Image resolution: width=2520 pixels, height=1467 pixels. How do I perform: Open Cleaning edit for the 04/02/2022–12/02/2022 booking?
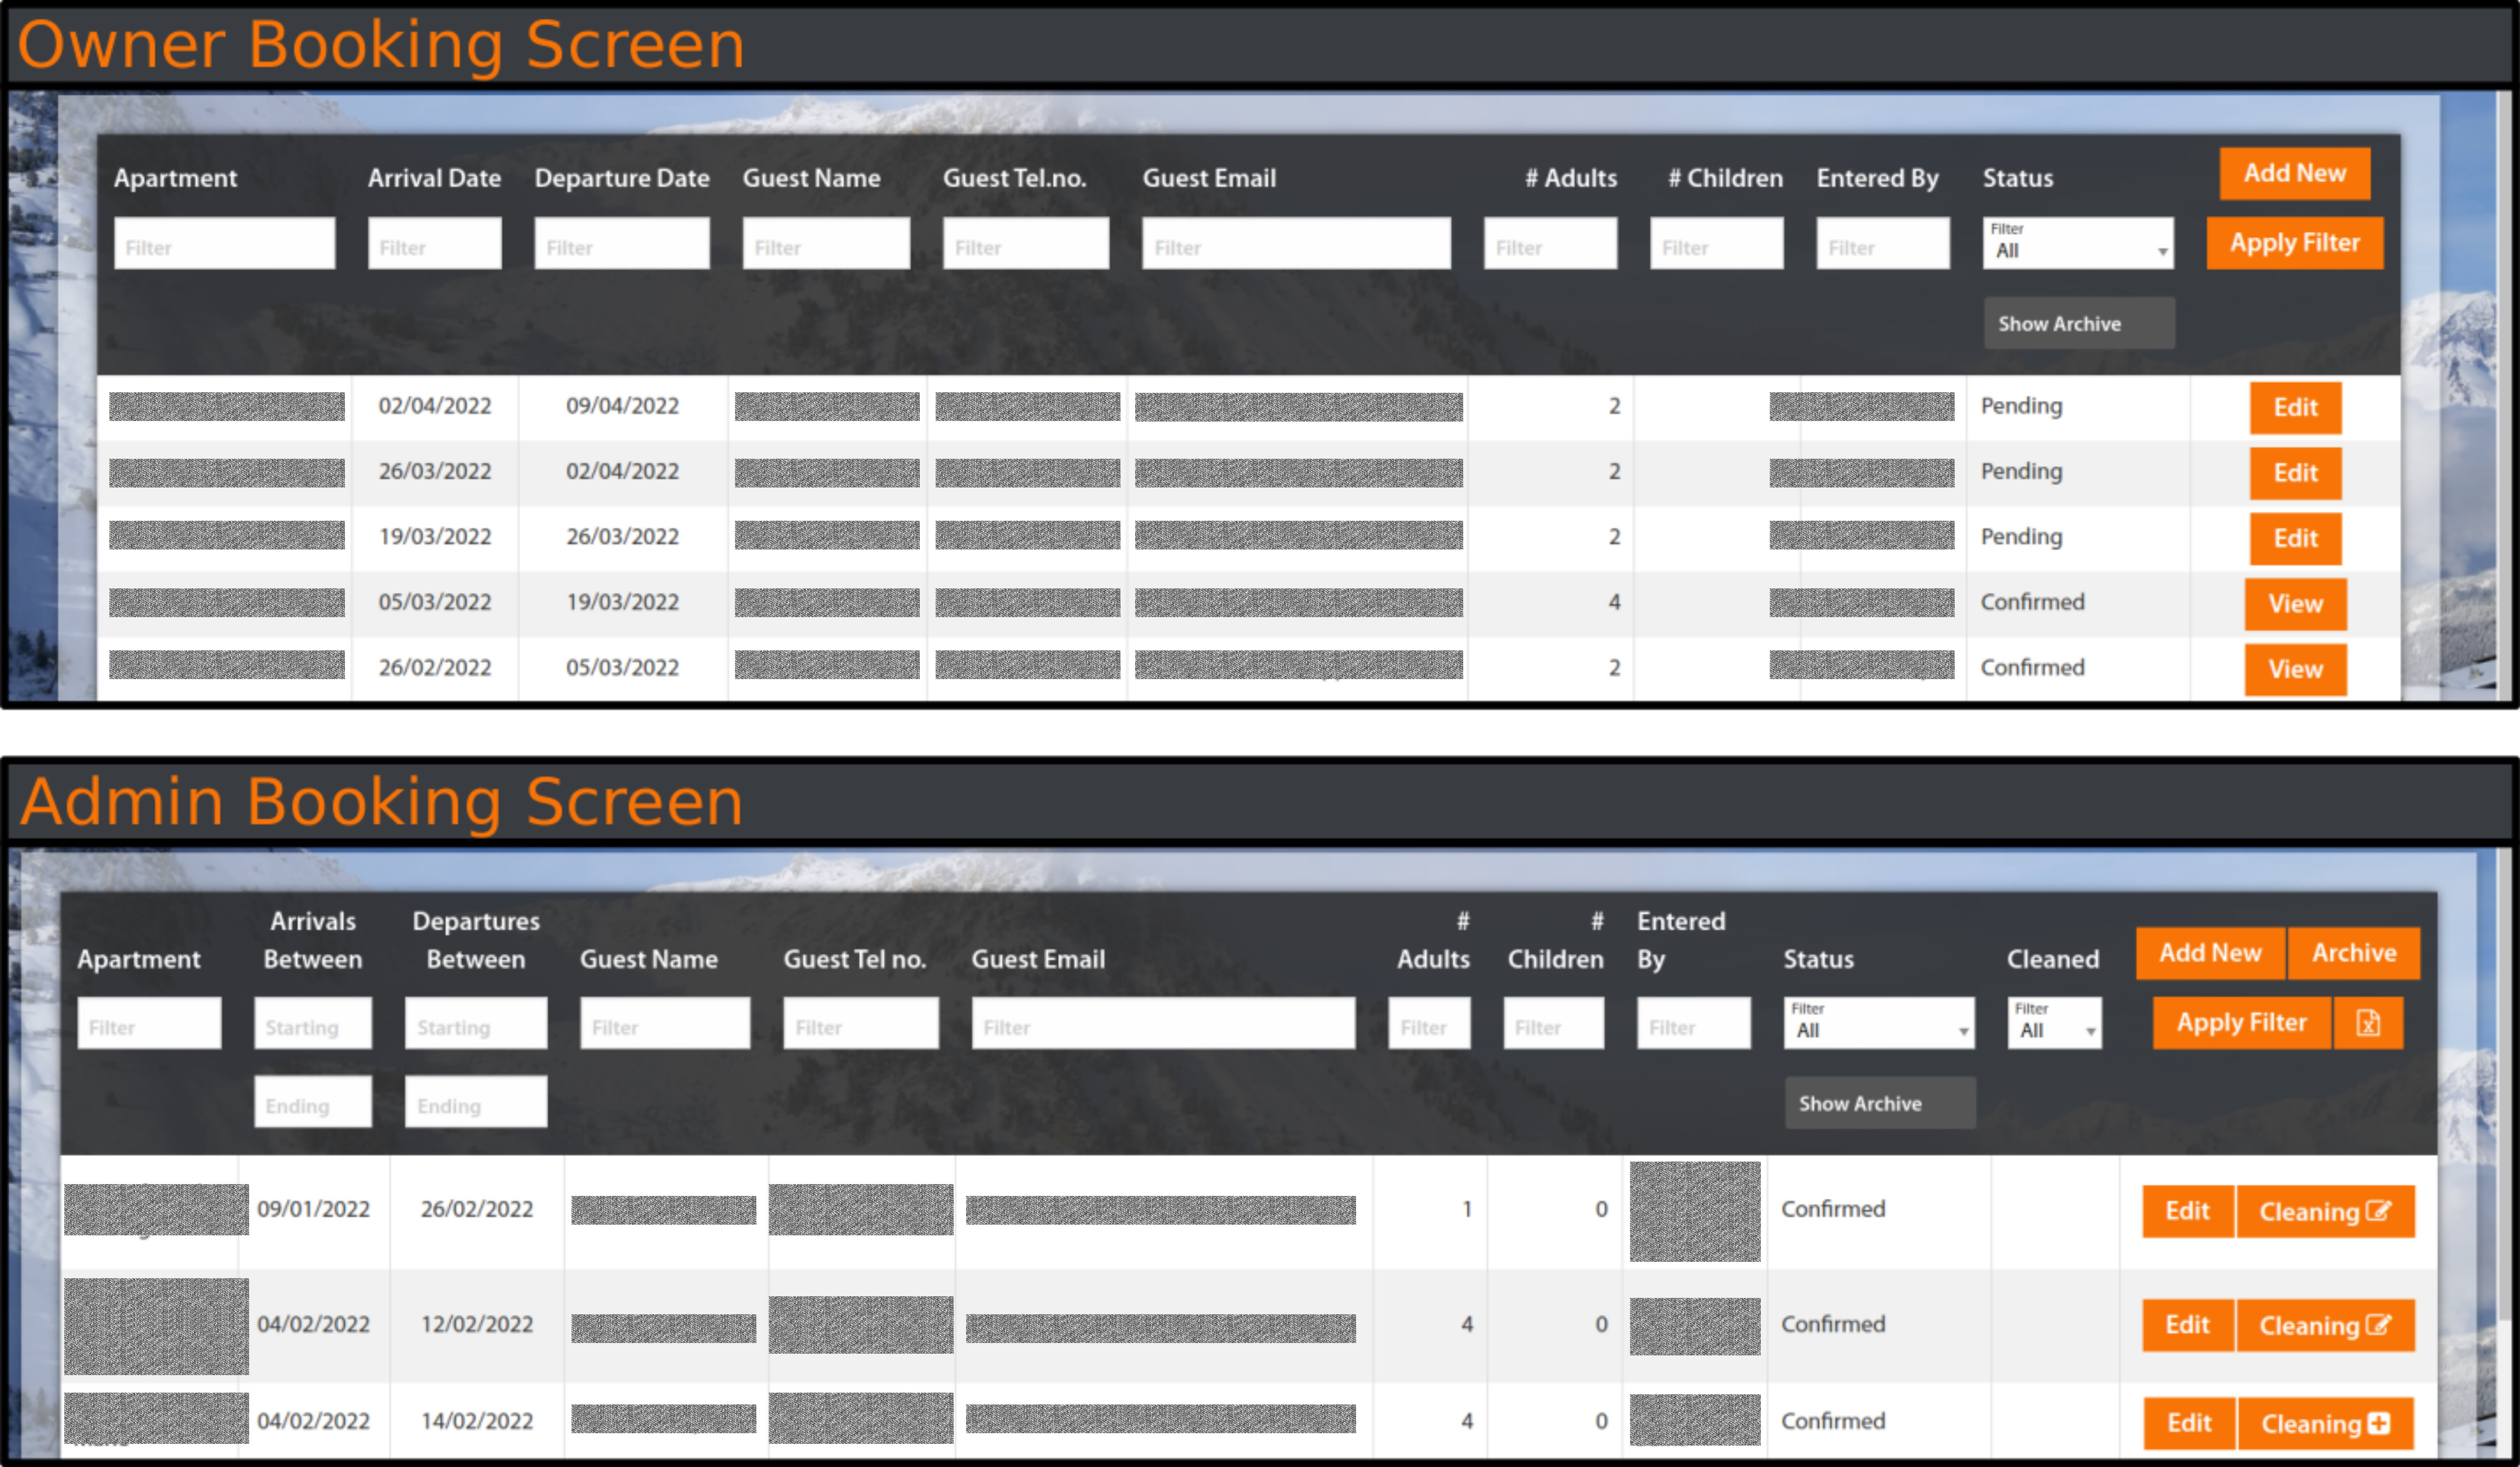point(2324,1325)
